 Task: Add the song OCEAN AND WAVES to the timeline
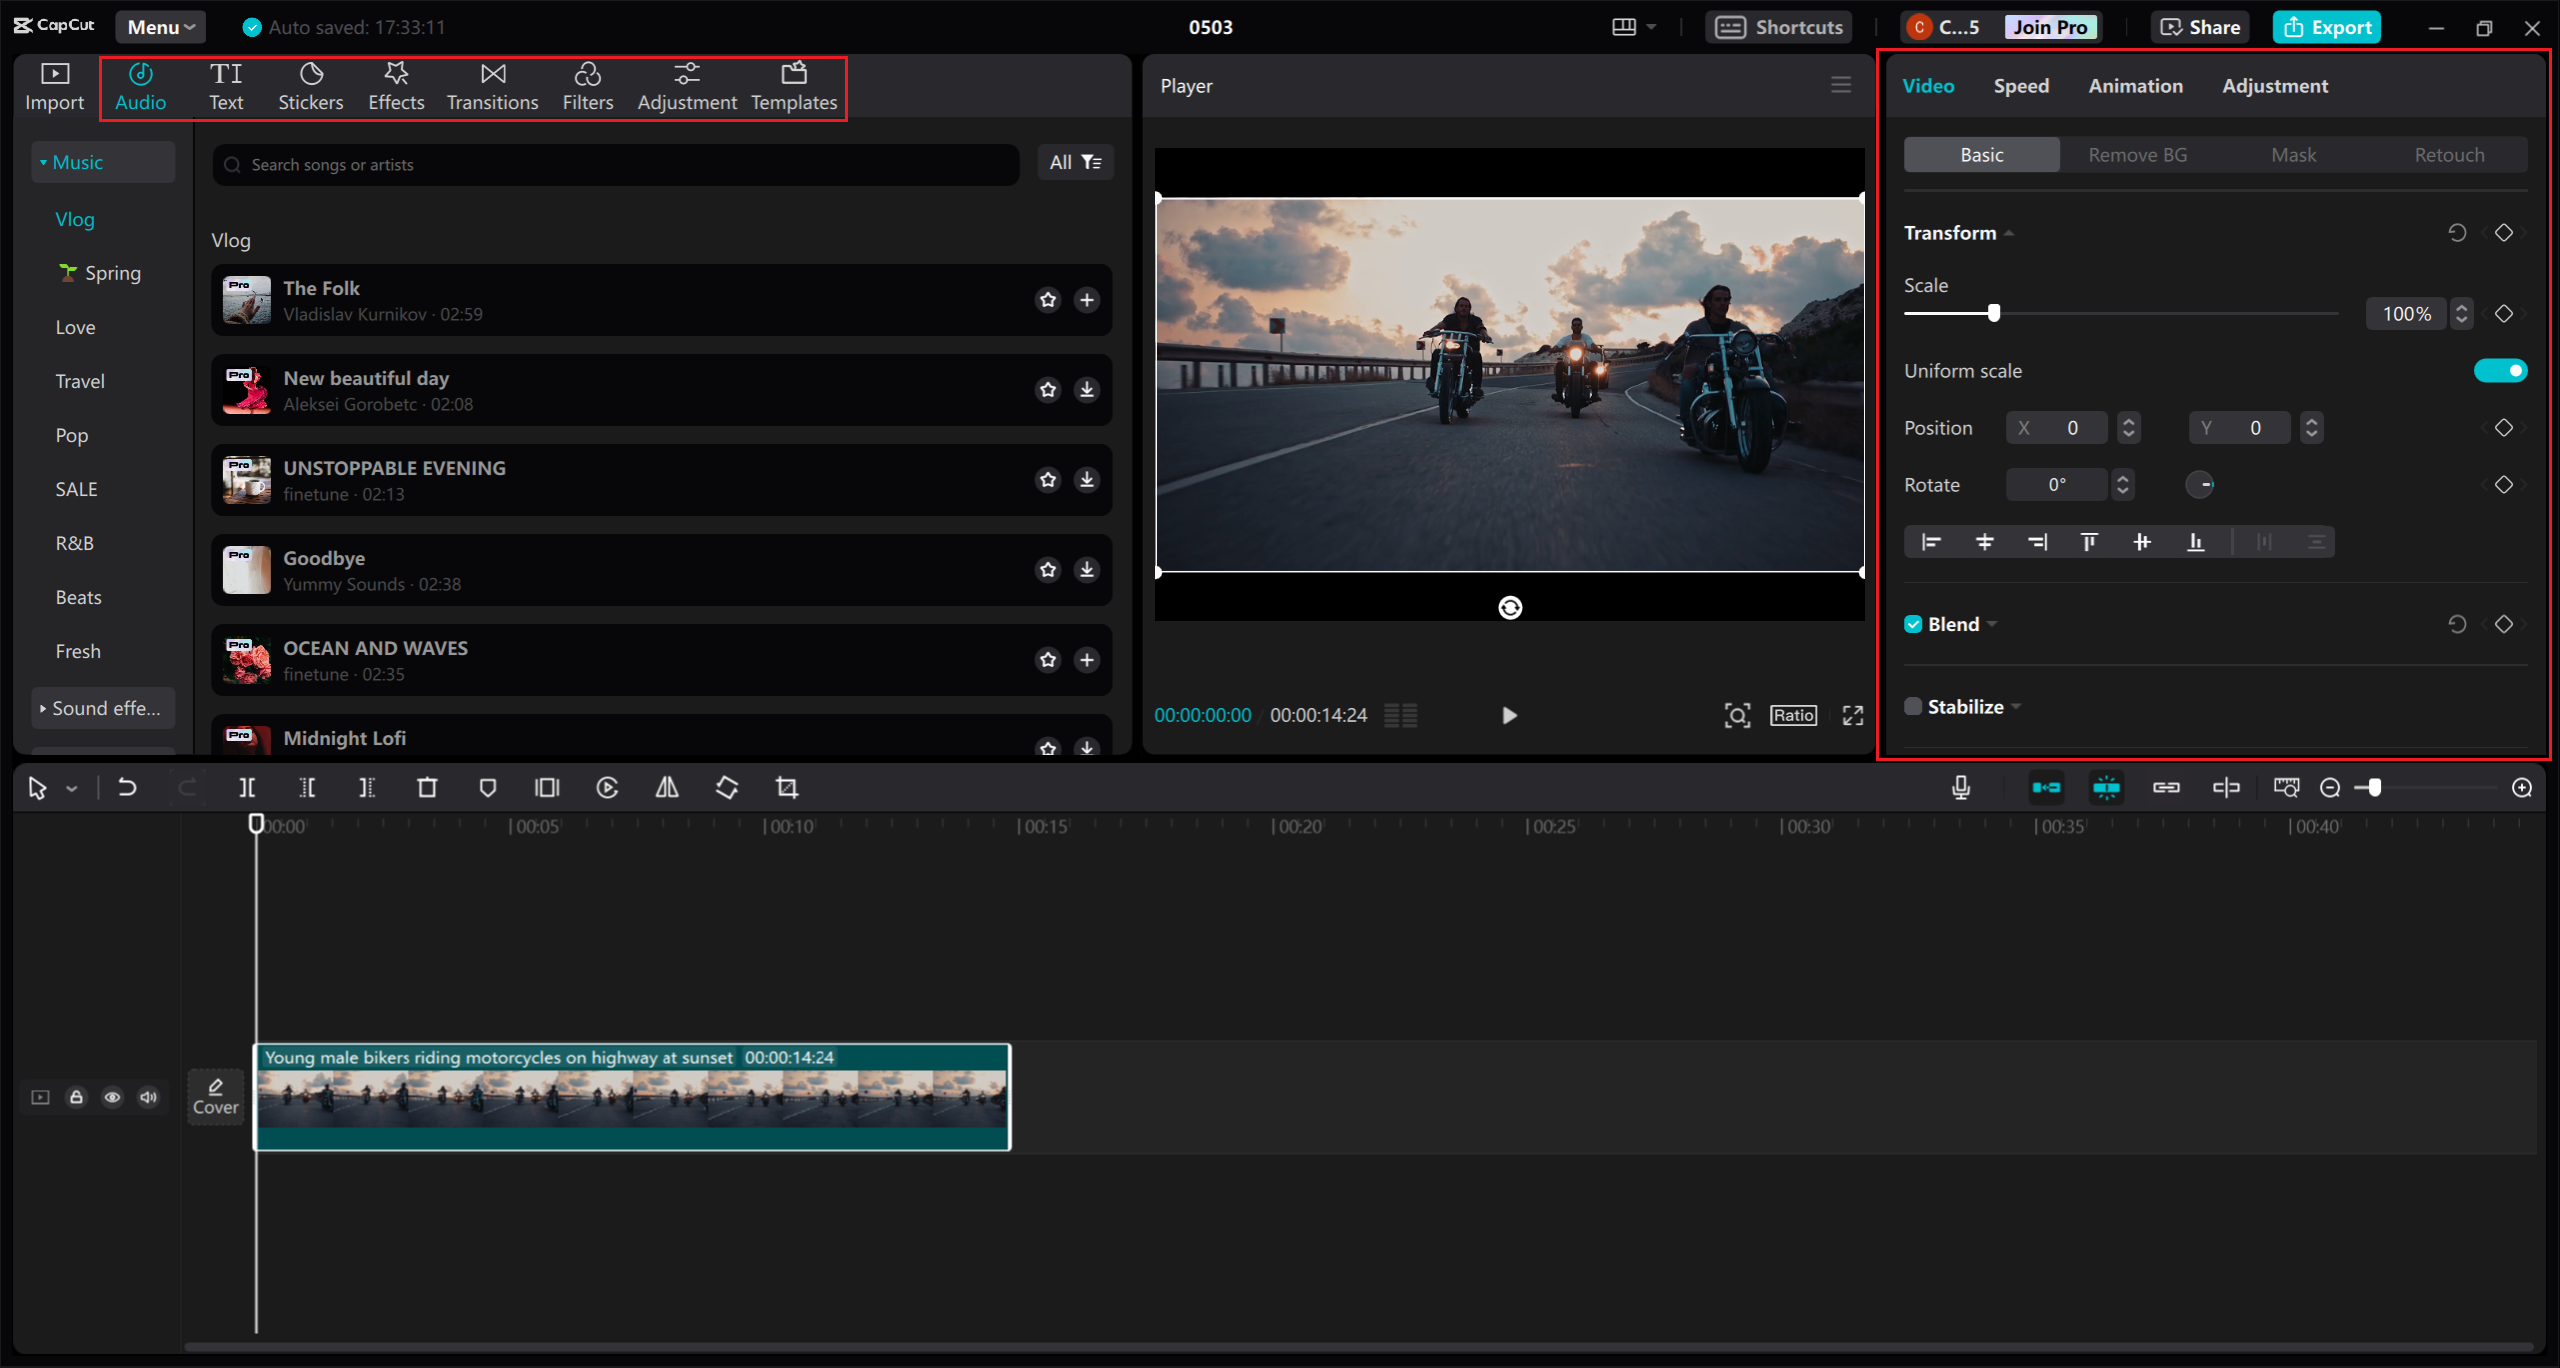1087,660
